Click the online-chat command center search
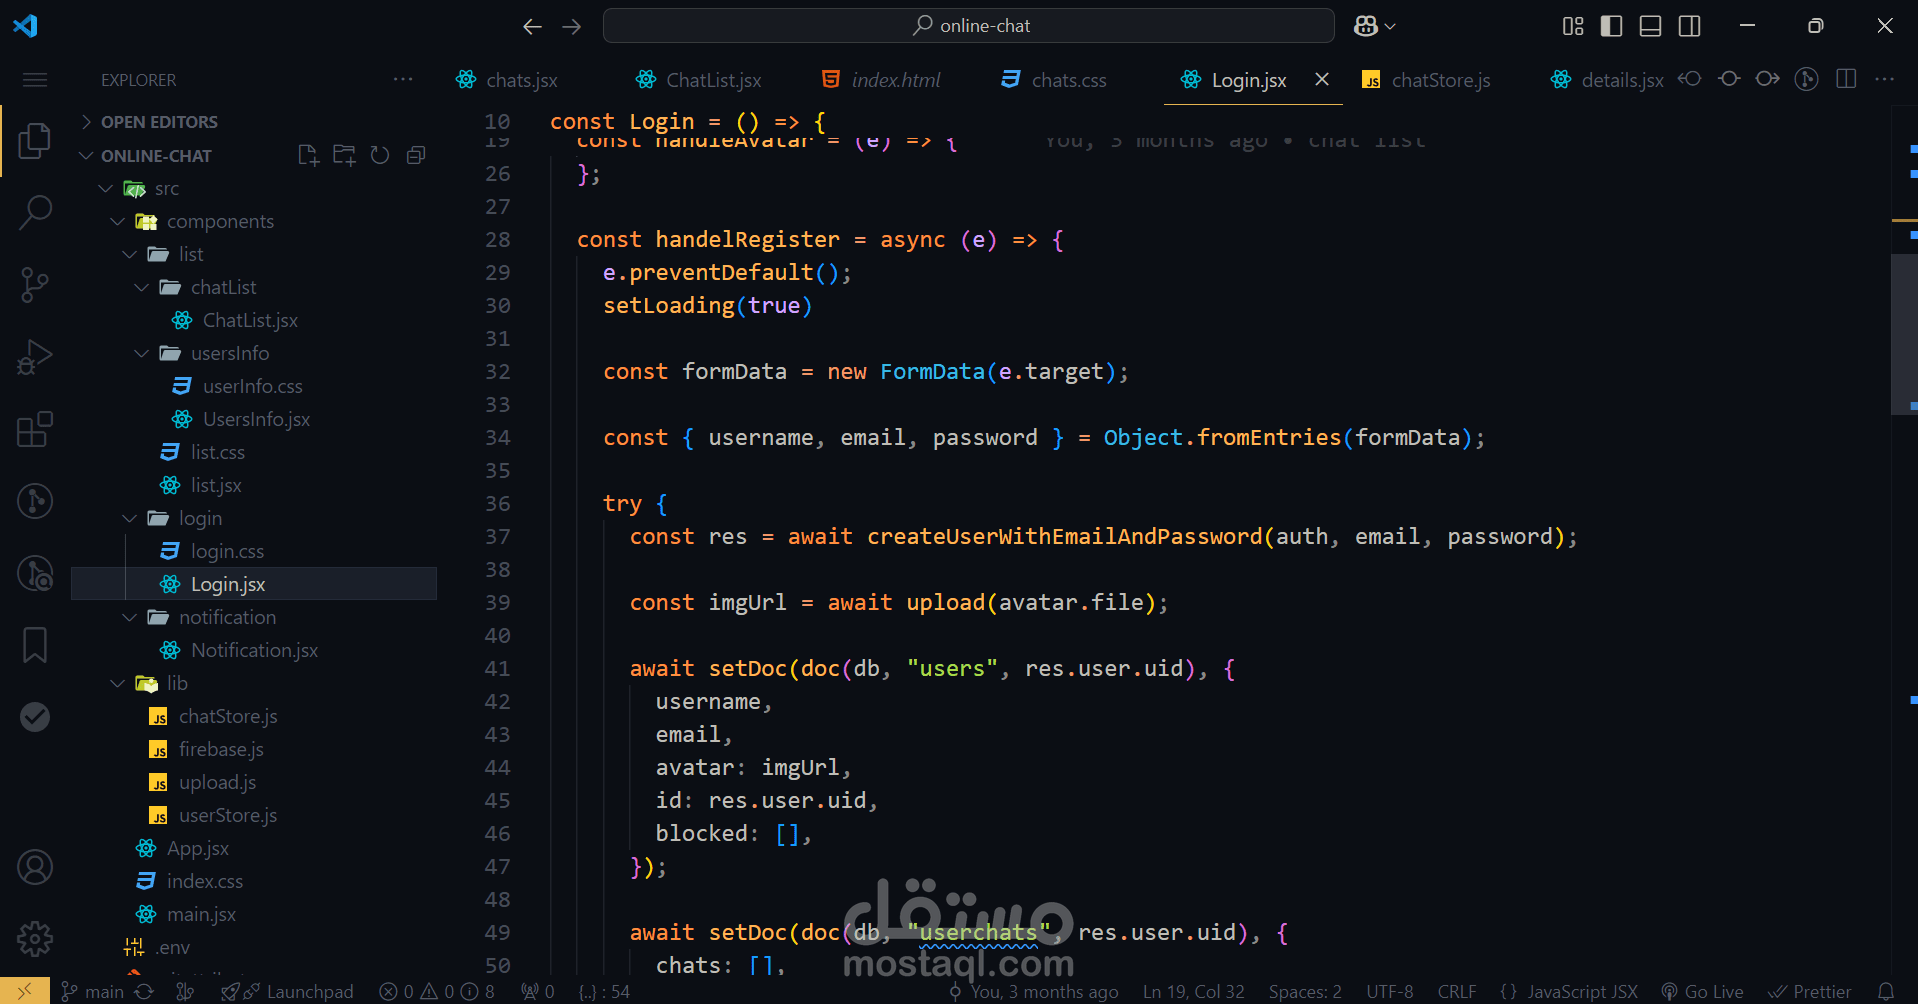This screenshot has width=1918, height=1004. pyautogui.click(x=968, y=26)
